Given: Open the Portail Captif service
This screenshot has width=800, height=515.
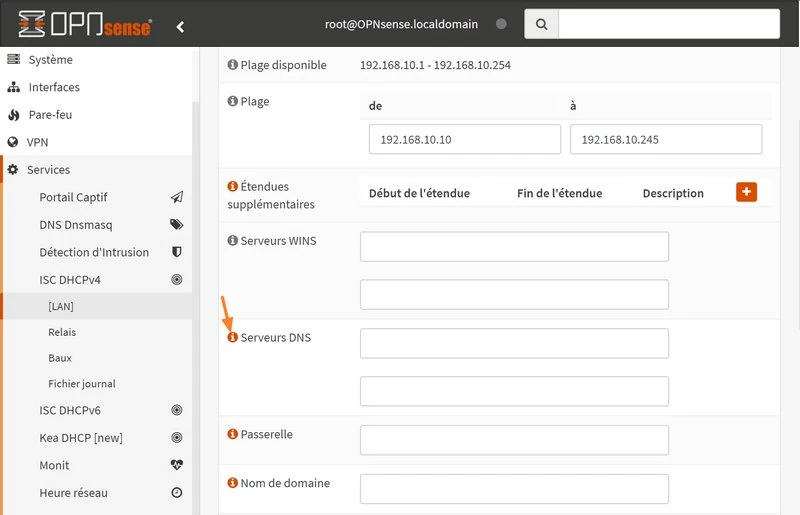Looking at the screenshot, I should [x=73, y=197].
